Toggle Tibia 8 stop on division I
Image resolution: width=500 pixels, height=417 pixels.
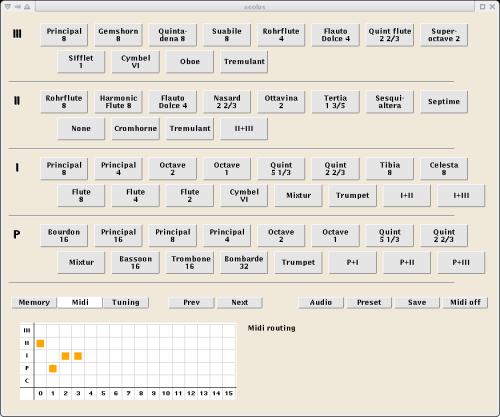[x=390, y=169]
